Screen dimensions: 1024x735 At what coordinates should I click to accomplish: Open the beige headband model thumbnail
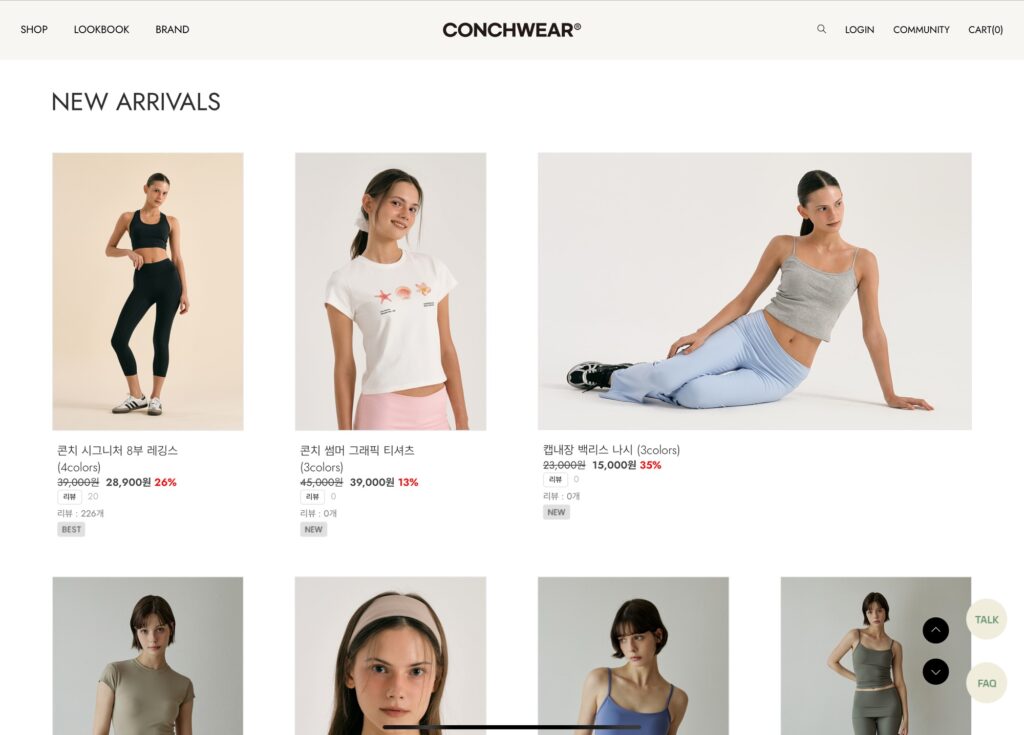click(391, 655)
